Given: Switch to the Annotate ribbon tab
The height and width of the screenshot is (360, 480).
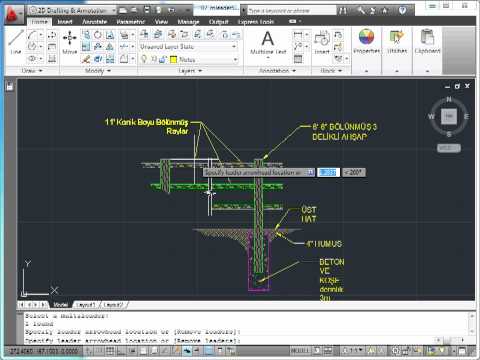Looking at the screenshot, I should pos(95,22).
